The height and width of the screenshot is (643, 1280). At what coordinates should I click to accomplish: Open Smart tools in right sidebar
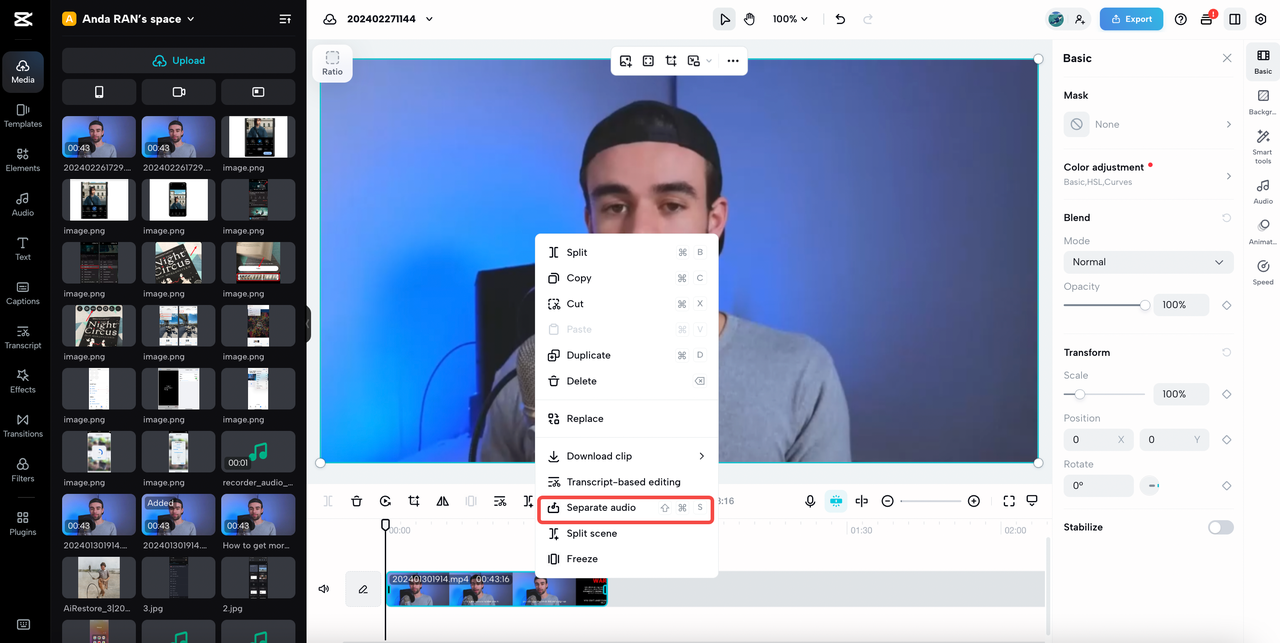(1263, 146)
